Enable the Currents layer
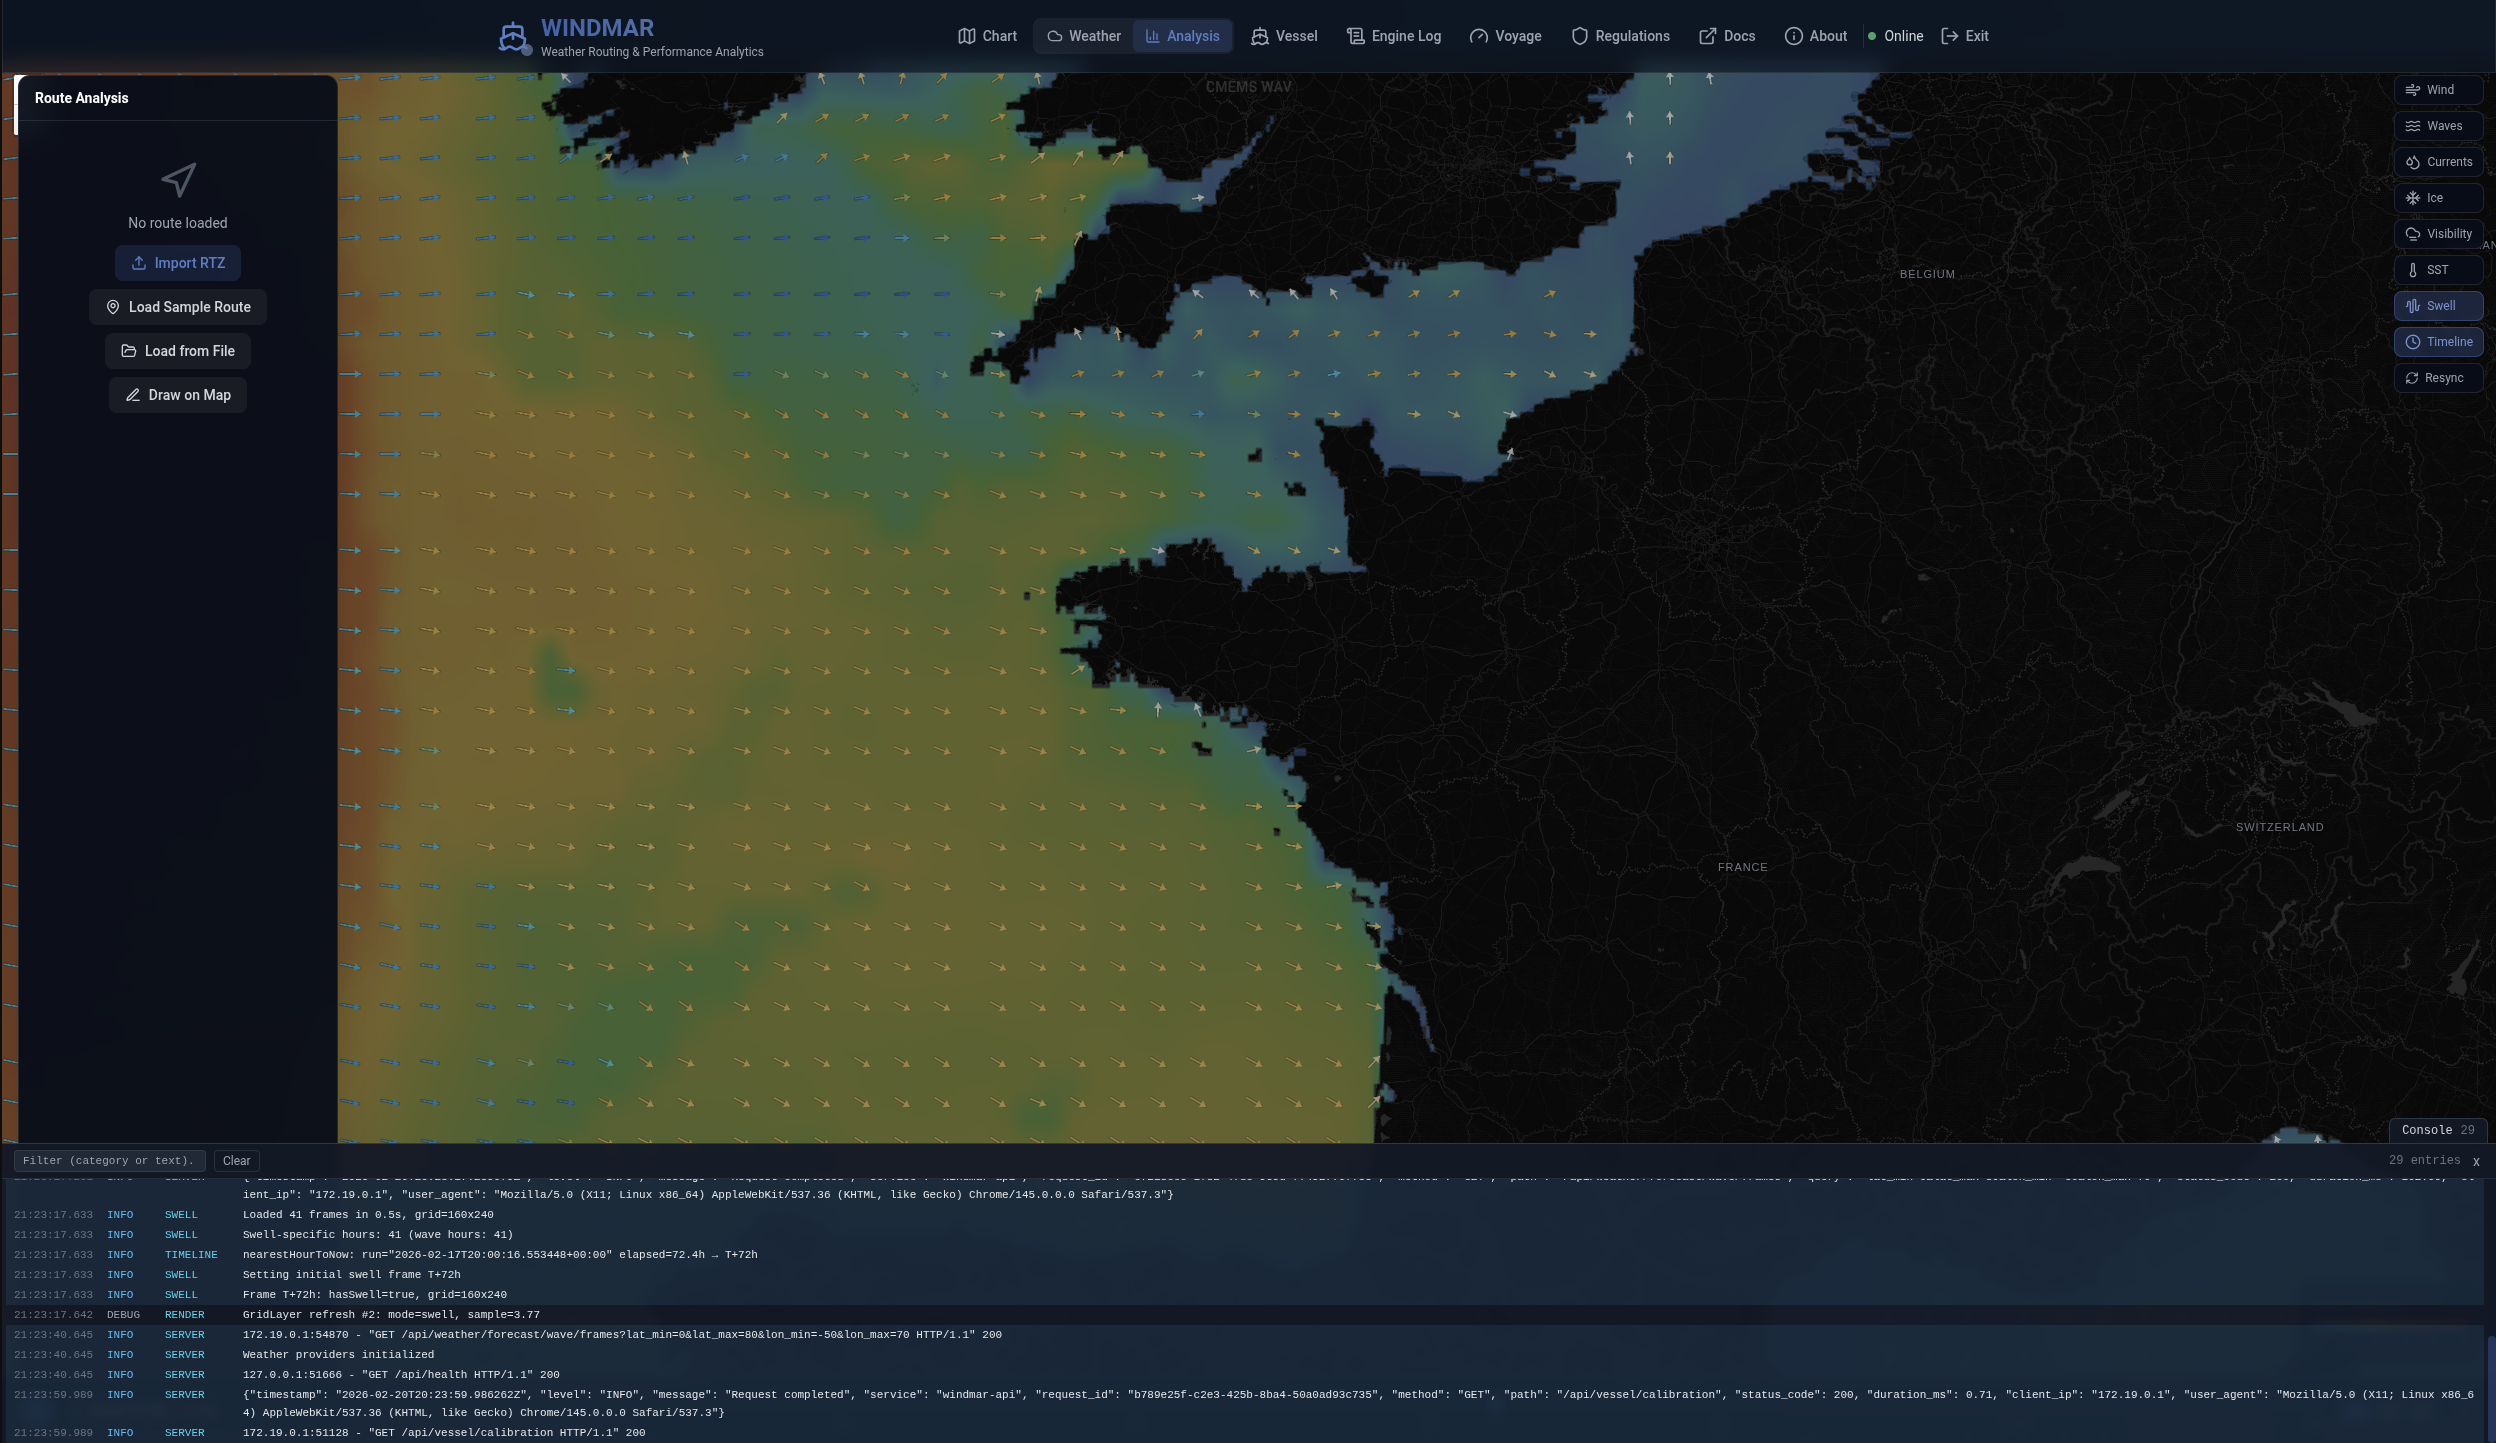Screen dimensions: 2496x1443 (x=2438, y=162)
